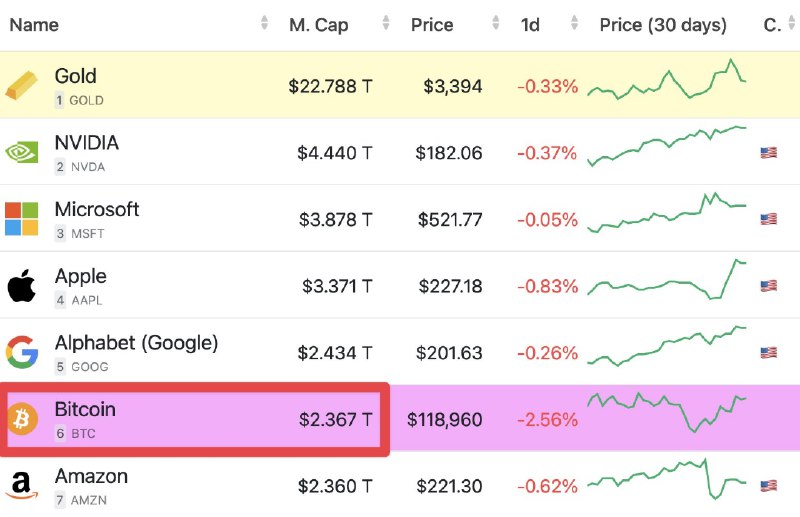Select the Apple logo icon

21,285
